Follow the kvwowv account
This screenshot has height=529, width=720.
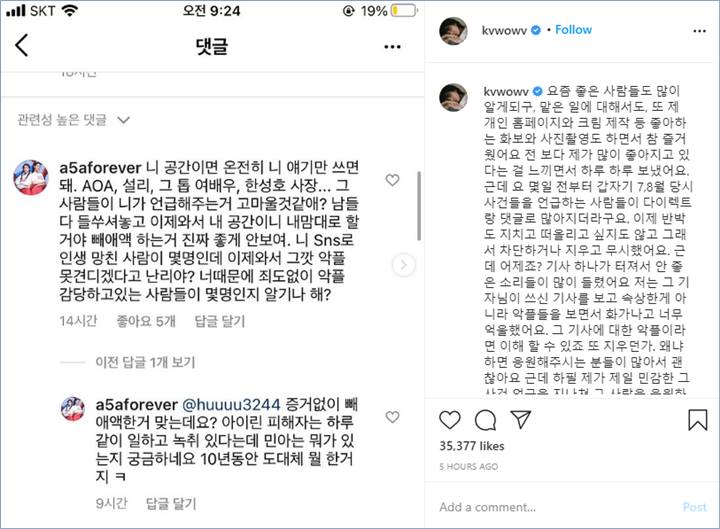point(573,30)
